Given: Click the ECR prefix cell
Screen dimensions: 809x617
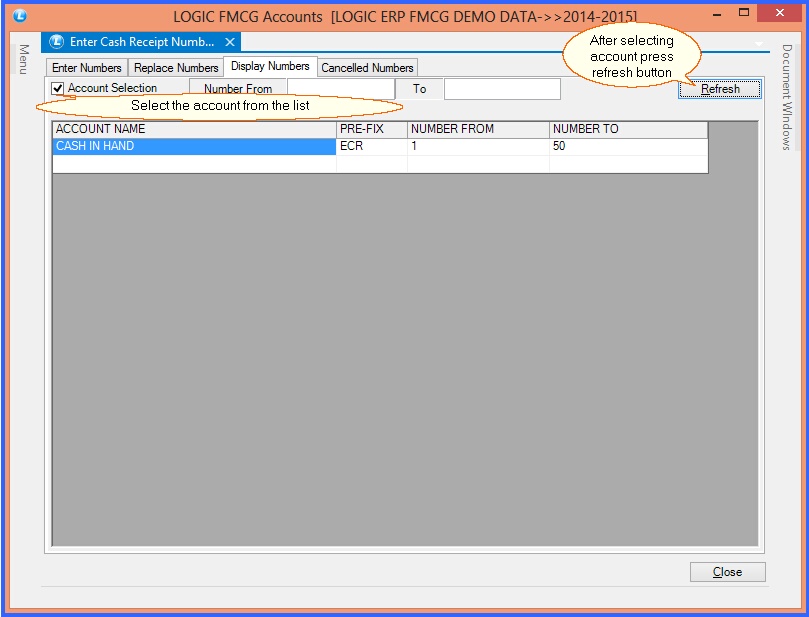Looking at the screenshot, I should 371,146.
